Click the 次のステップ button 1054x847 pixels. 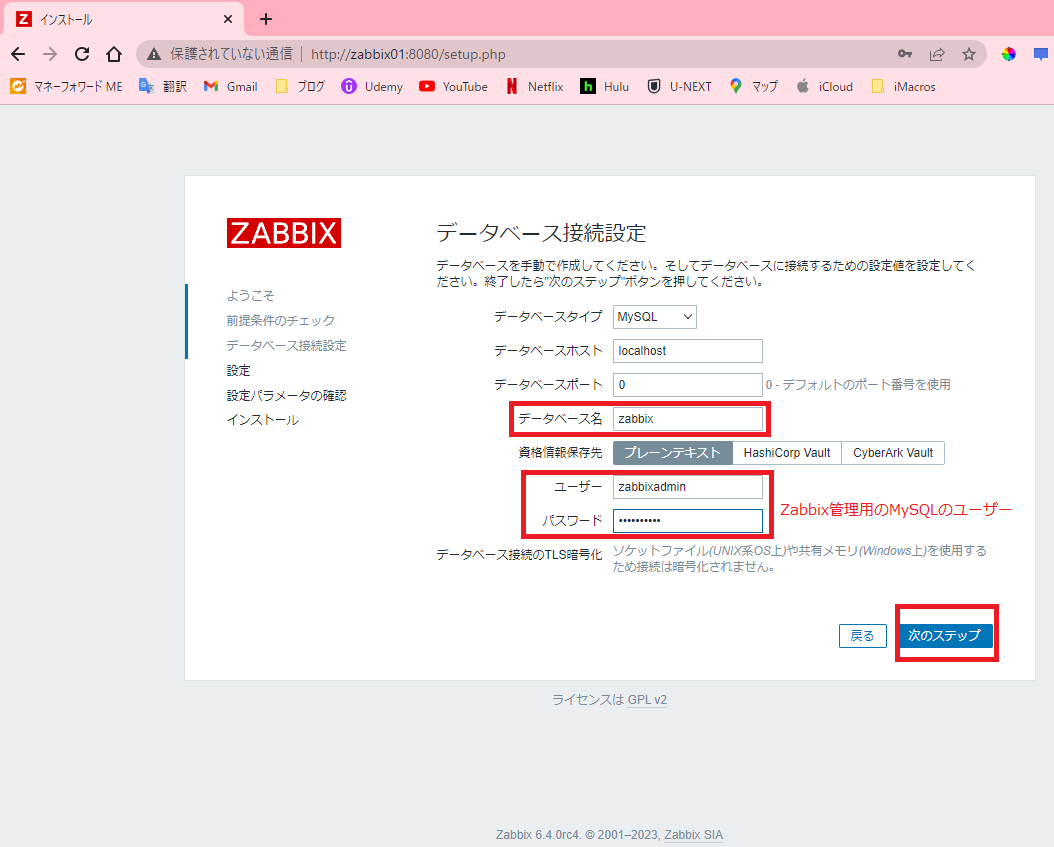point(945,635)
